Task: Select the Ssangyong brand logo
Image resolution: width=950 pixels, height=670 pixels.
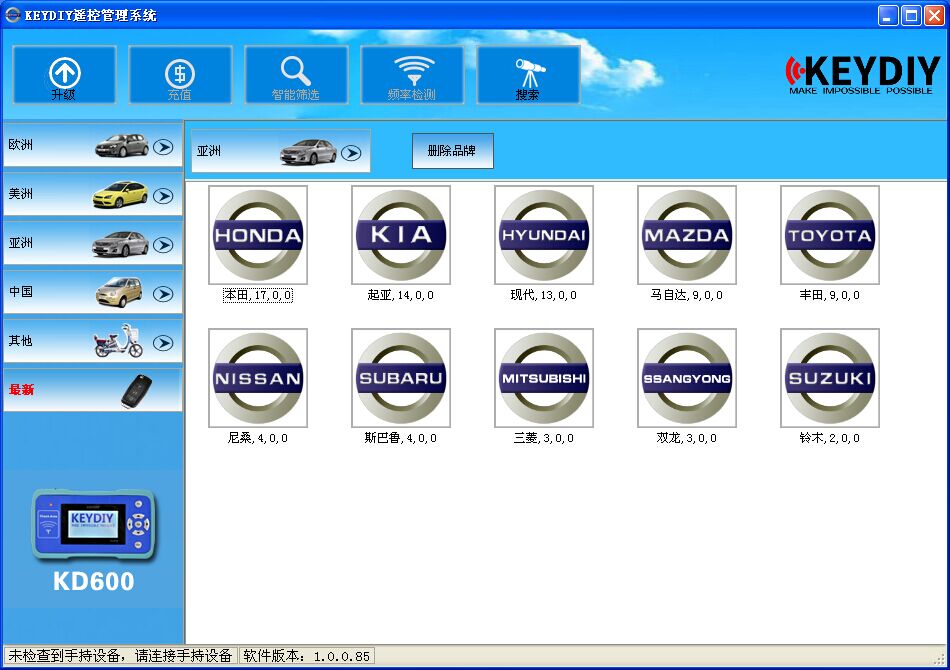Action: point(687,378)
